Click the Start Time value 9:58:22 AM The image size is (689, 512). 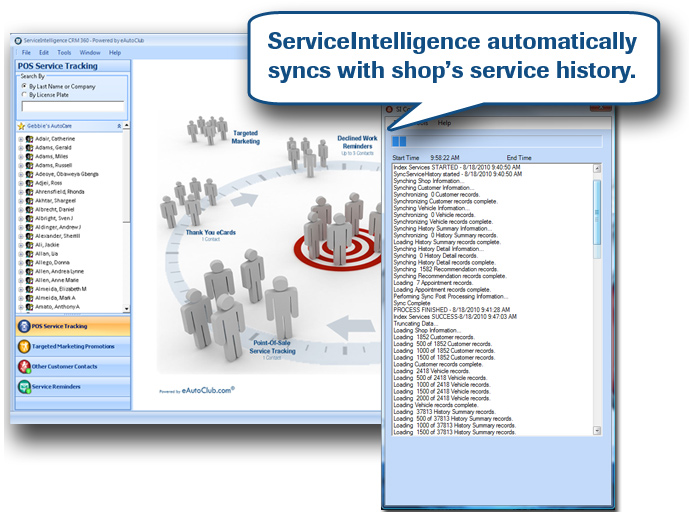click(x=445, y=157)
